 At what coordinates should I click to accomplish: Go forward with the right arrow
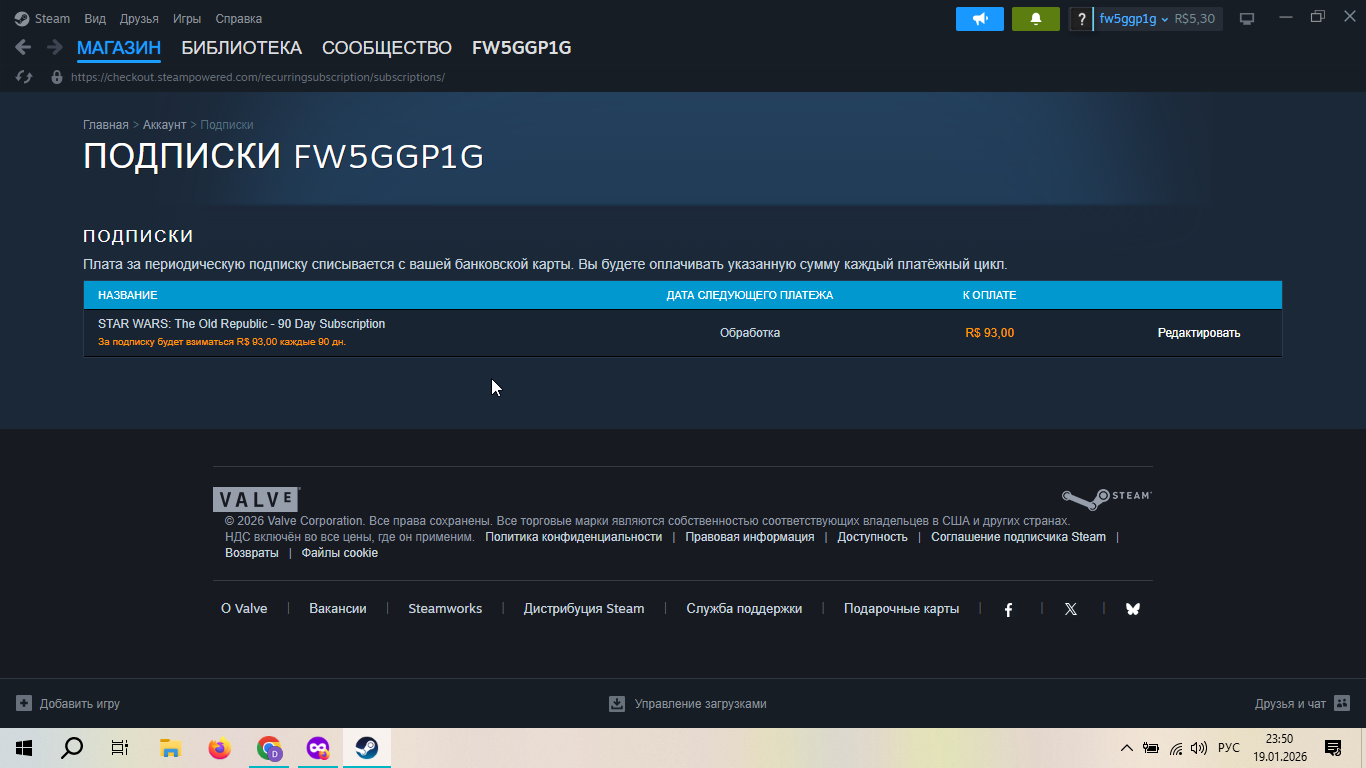pos(55,47)
